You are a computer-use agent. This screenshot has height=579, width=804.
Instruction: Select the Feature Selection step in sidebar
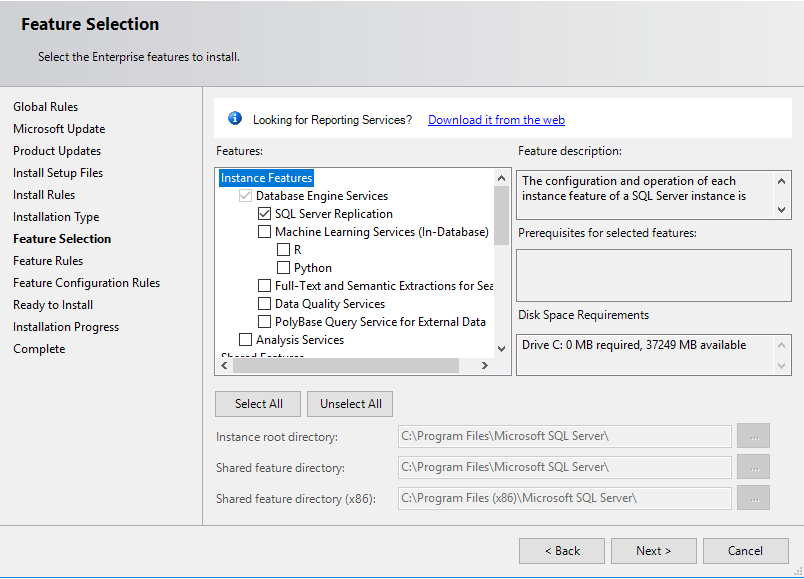(62, 239)
